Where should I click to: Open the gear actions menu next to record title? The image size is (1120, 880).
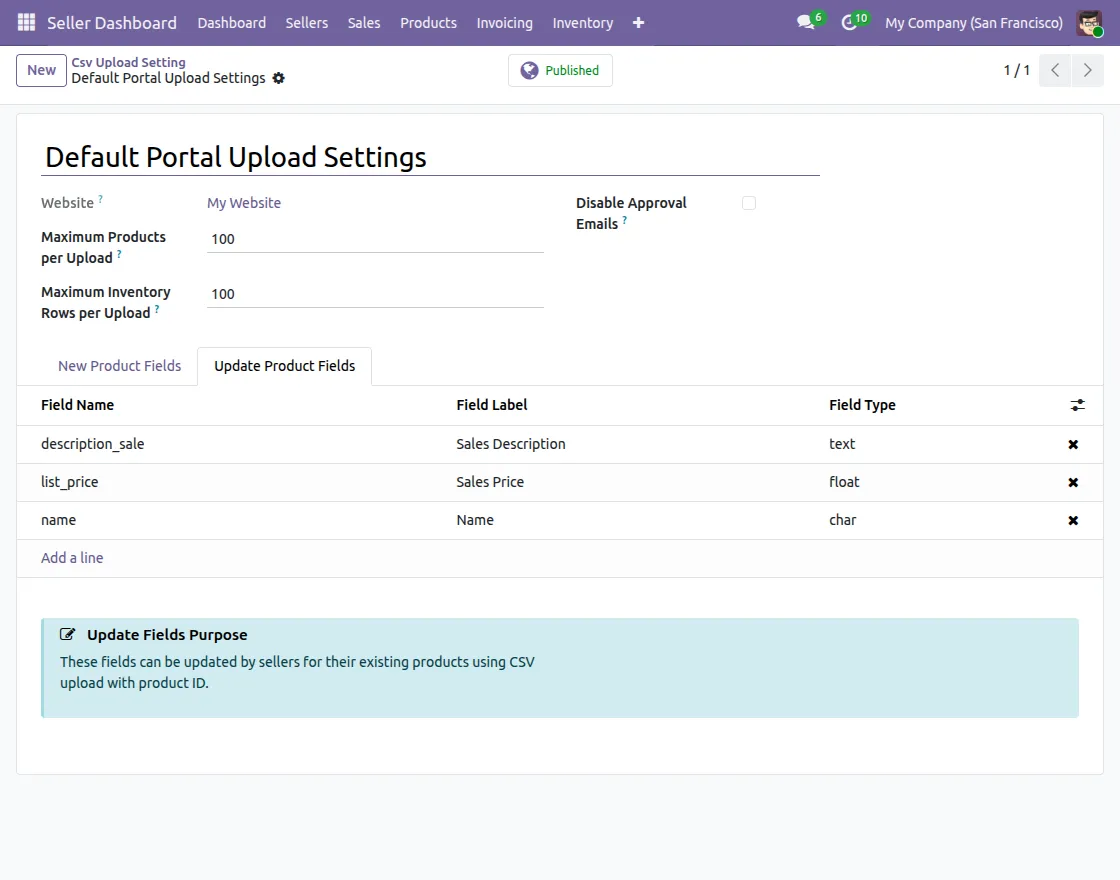[279, 78]
